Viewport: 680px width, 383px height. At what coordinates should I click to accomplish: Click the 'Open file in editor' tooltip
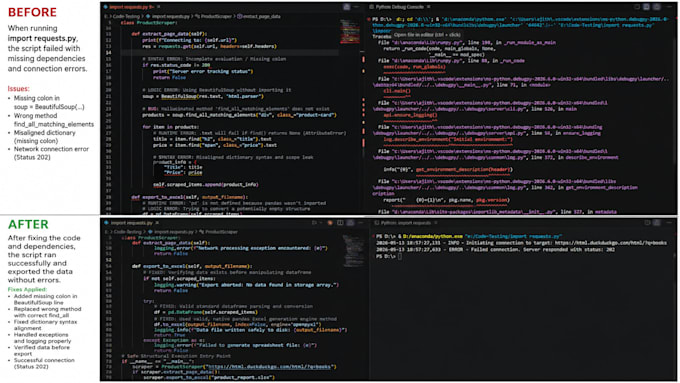(426, 35)
